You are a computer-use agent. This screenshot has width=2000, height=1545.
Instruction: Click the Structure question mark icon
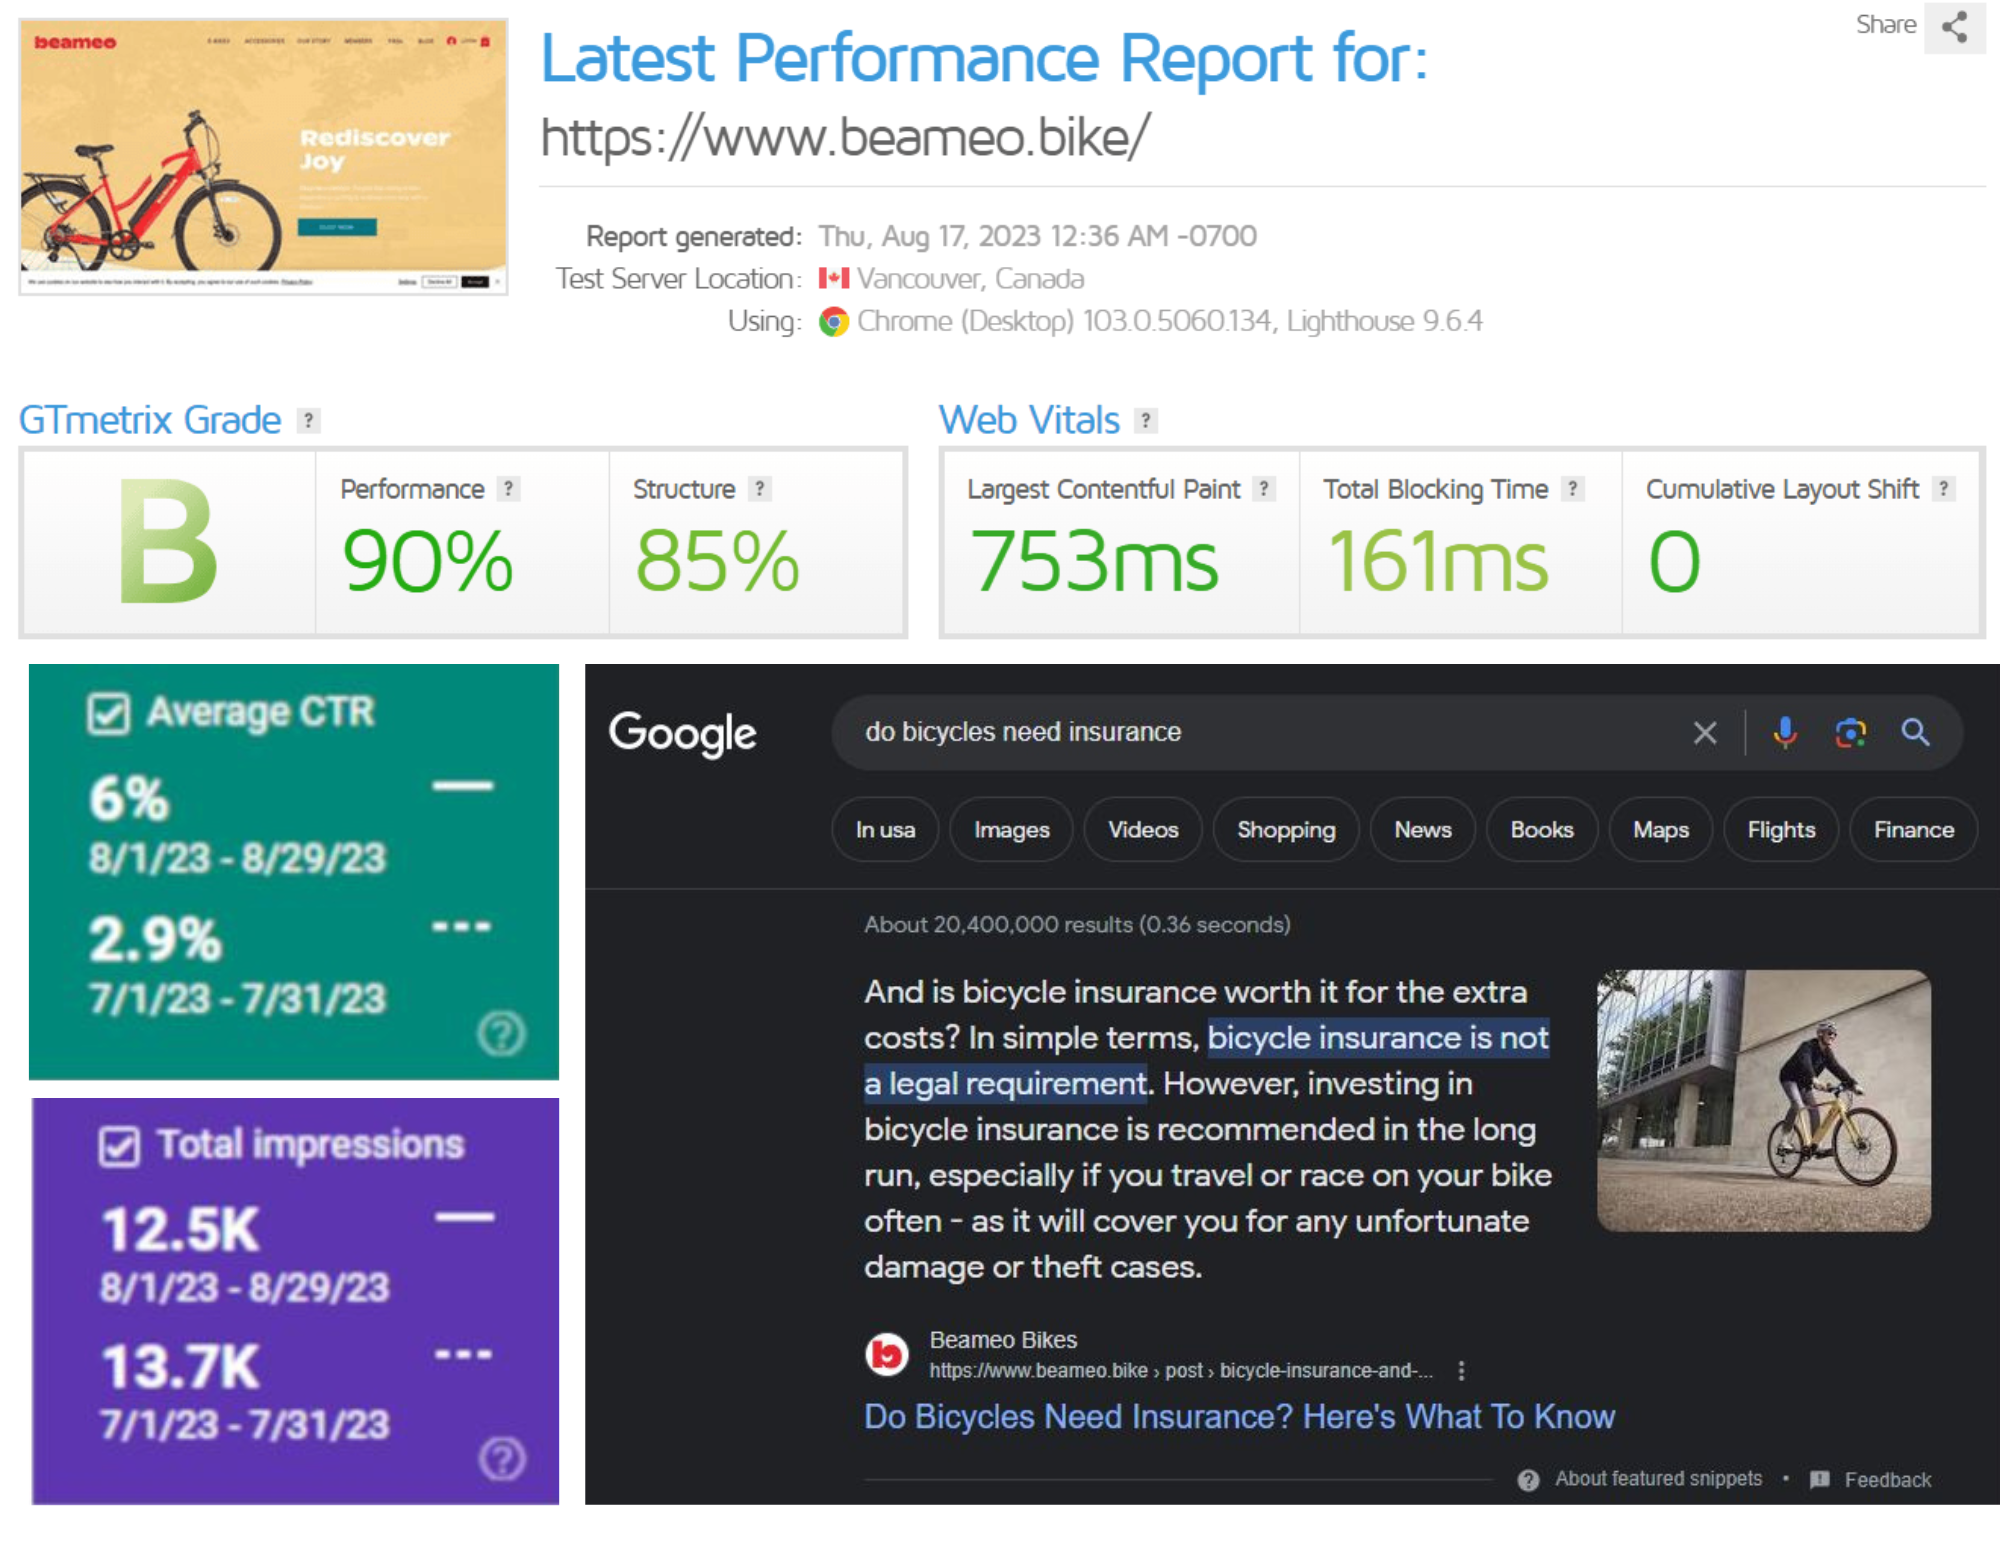pyautogui.click(x=760, y=489)
